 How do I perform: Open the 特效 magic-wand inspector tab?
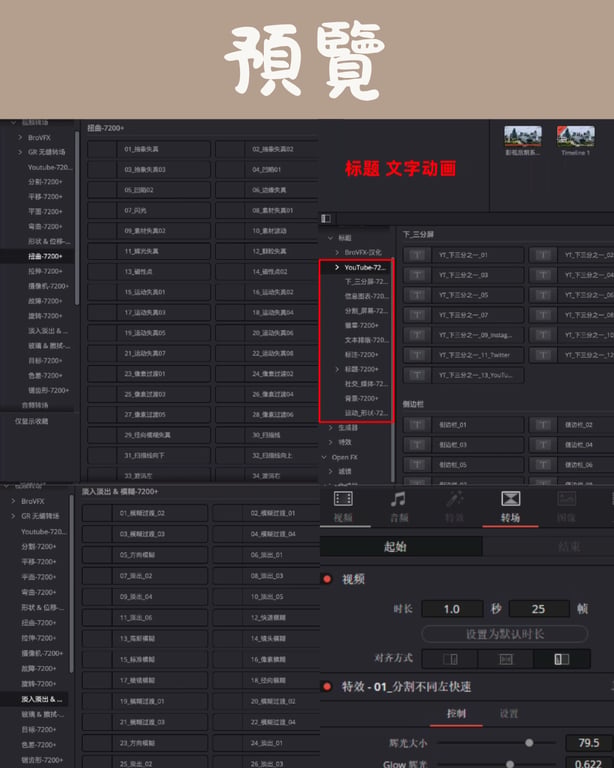tap(454, 499)
